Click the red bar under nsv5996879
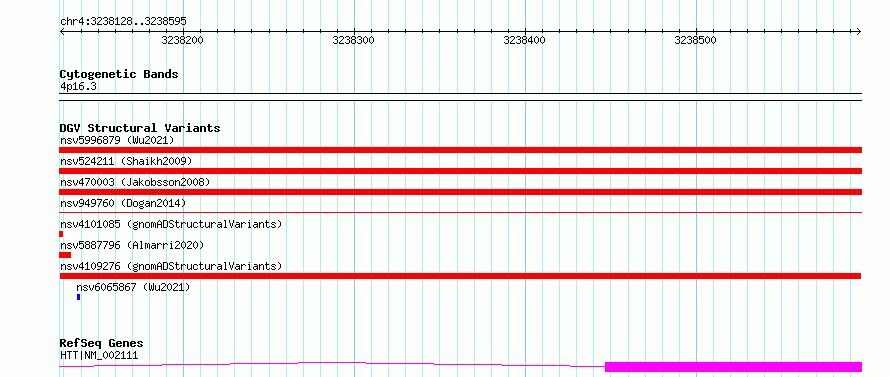The height and width of the screenshot is (377, 890). click(x=460, y=150)
